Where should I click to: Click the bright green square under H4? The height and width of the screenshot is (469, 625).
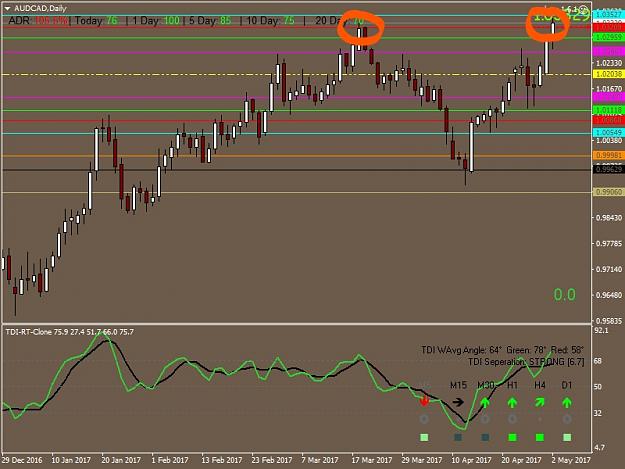point(540,438)
